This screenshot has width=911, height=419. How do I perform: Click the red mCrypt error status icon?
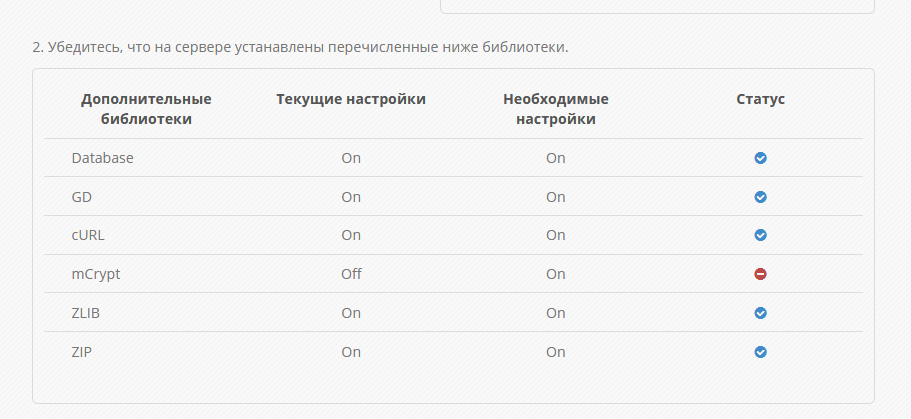click(x=760, y=274)
